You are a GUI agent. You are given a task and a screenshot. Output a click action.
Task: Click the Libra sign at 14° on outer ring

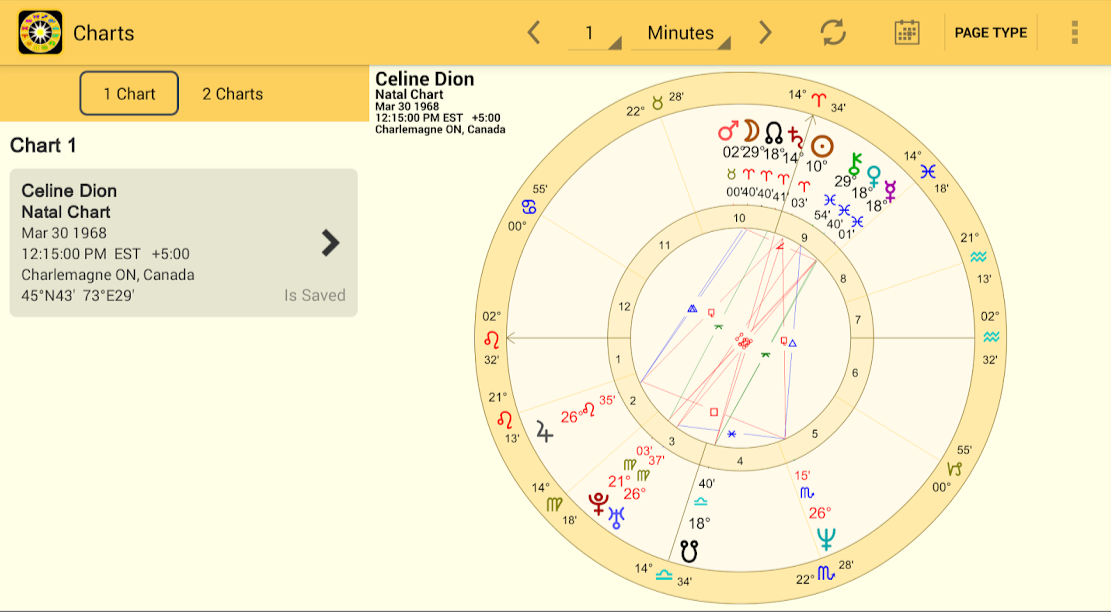[x=664, y=574]
